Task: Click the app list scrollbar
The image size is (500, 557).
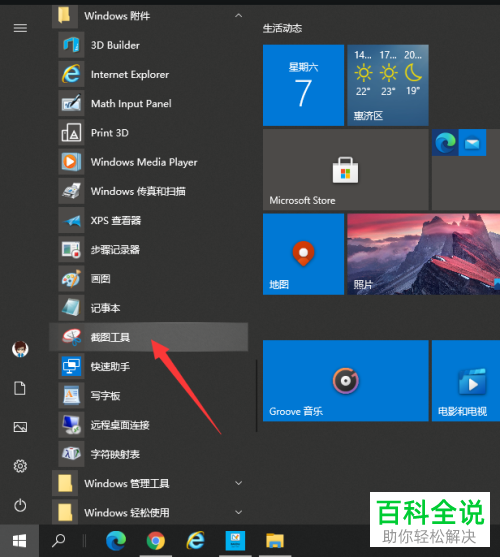Action: [x=256, y=396]
